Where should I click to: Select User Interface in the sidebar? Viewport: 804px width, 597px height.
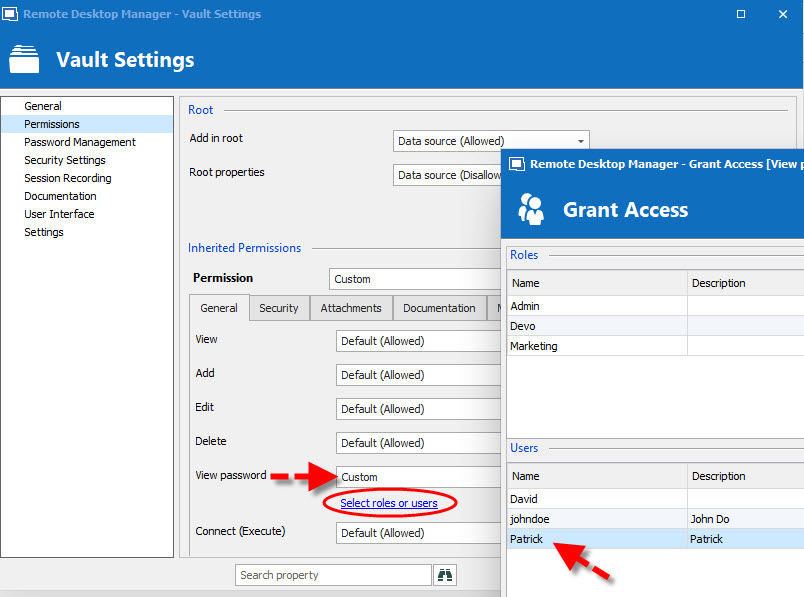(x=59, y=214)
